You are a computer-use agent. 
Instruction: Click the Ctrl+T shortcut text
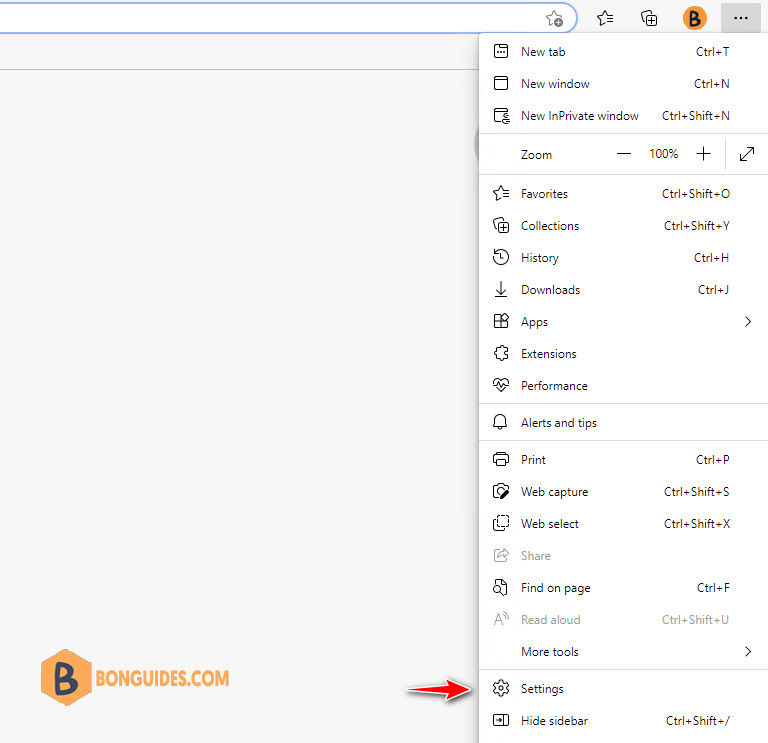(712, 52)
